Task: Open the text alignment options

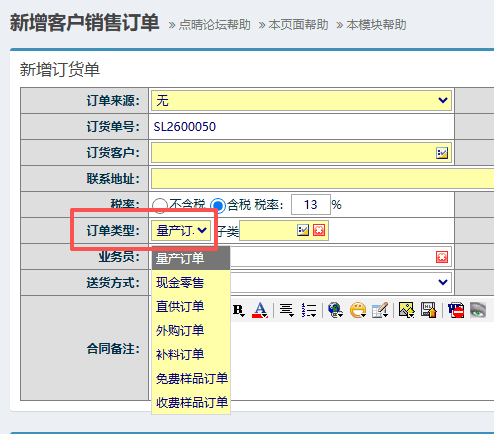Action: click(x=286, y=310)
